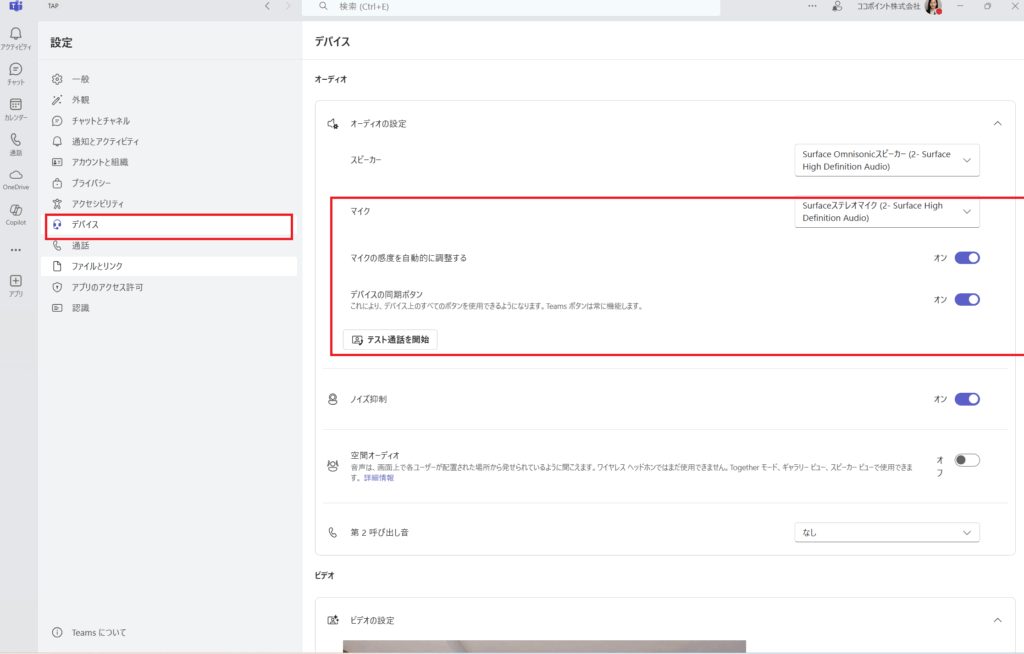Select プライバシー in settings menu
Image resolution: width=1024 pixels, height=654 pixels.
point(91,183)
